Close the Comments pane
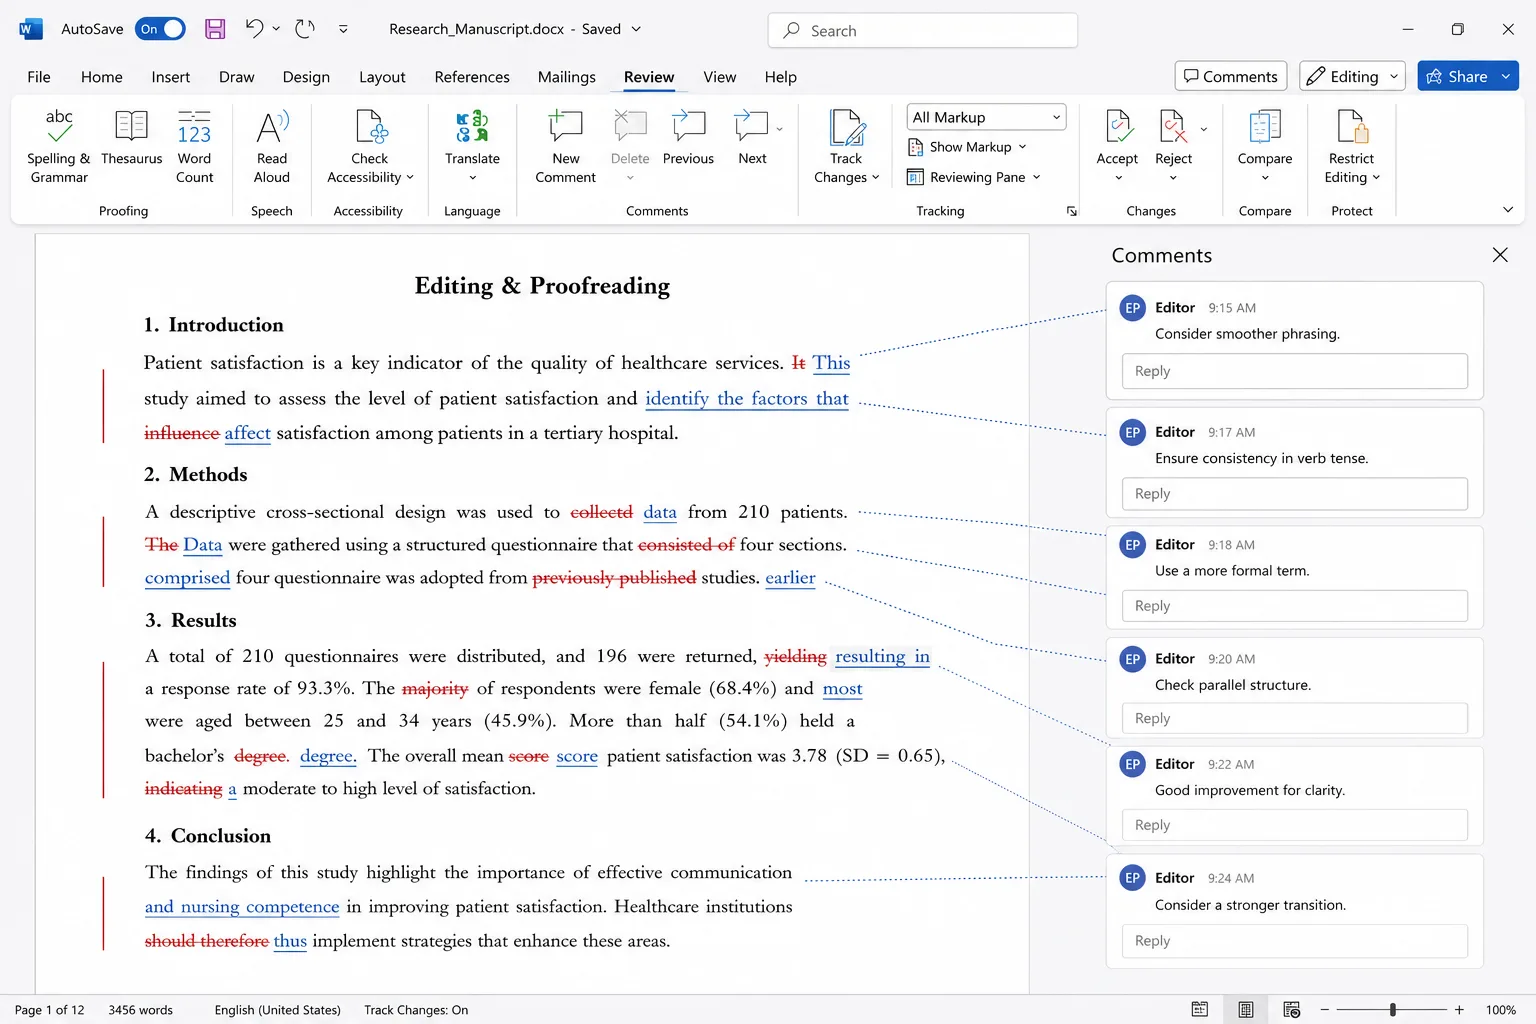1536x1024 pixels. click(x=1500, y=255)
